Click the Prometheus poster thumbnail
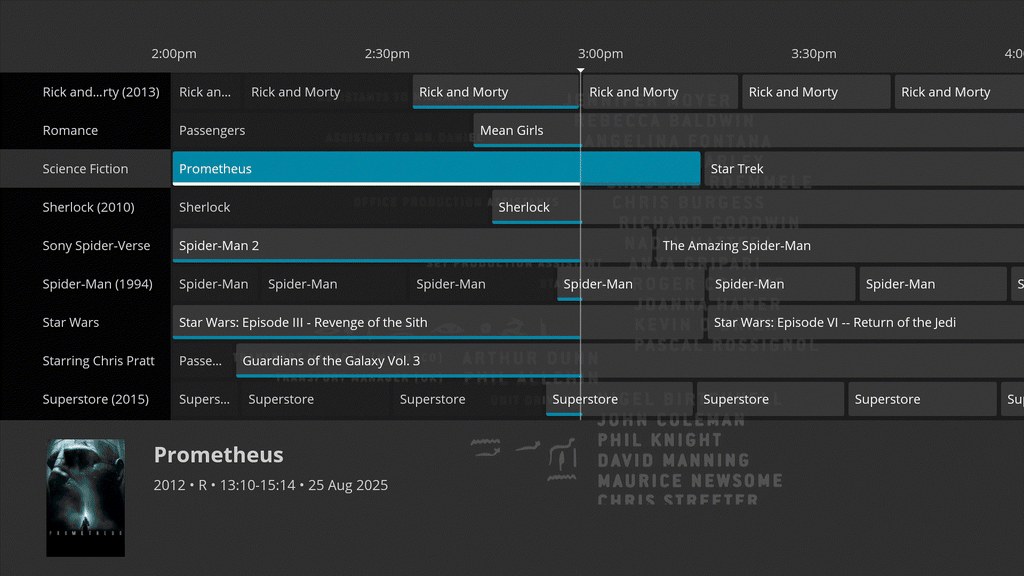1024x576 pixels. pos(85,497)
